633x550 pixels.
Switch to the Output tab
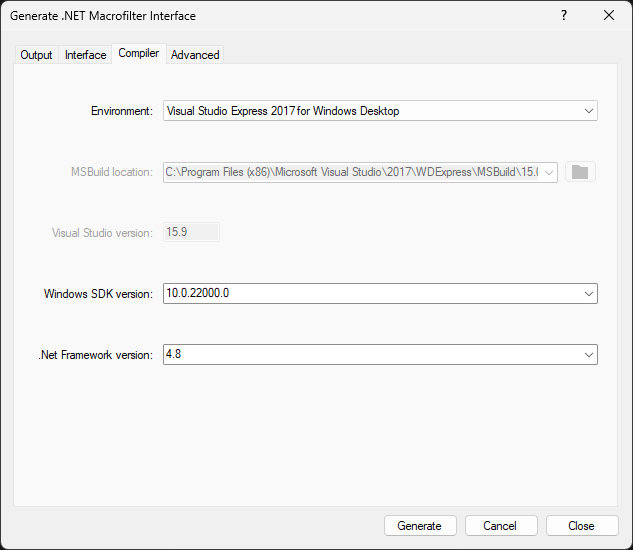(37, 55)
